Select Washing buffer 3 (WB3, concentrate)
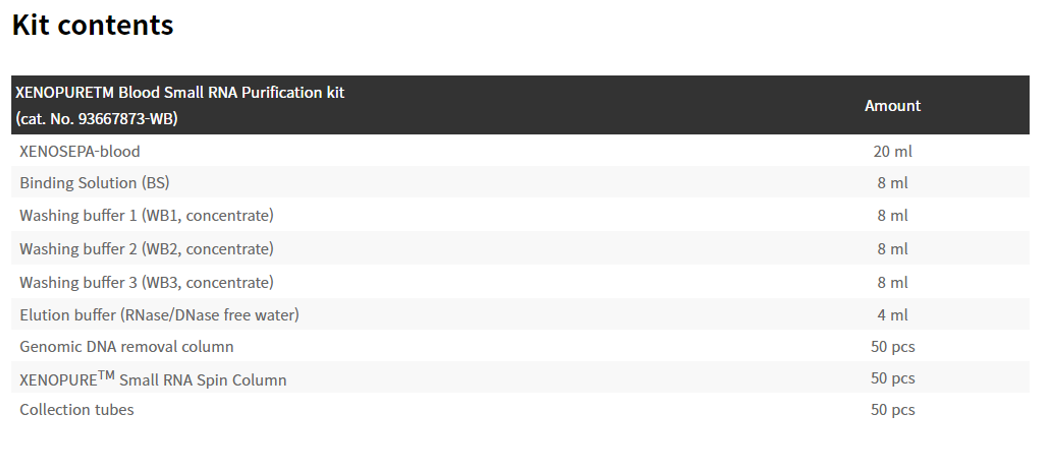The width and height of the screenshot is (1040, 457). [146, 282]
